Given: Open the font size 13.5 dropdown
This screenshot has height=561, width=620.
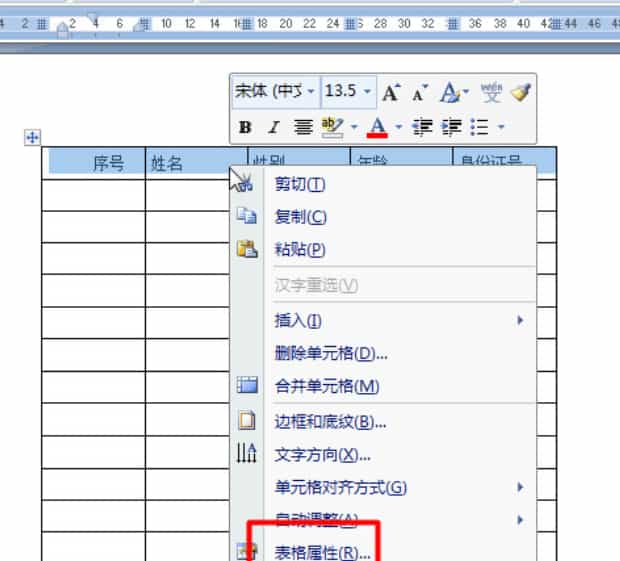Looking at the screenshot, I should point(367,92).
